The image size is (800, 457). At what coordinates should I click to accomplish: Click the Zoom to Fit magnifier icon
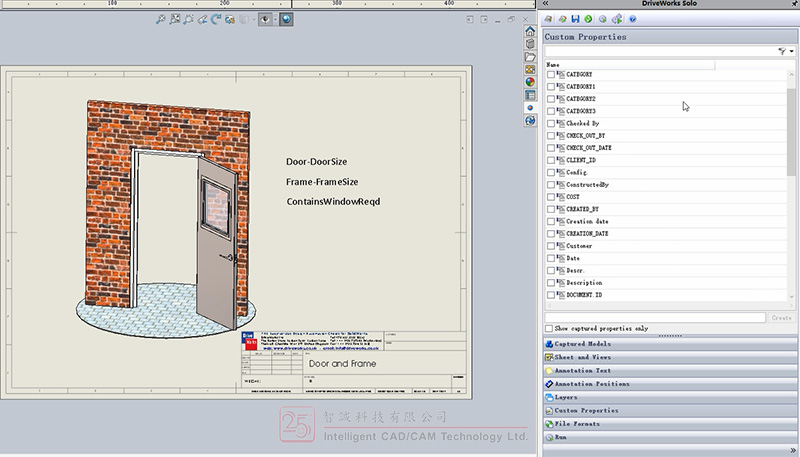pos(160,19)
